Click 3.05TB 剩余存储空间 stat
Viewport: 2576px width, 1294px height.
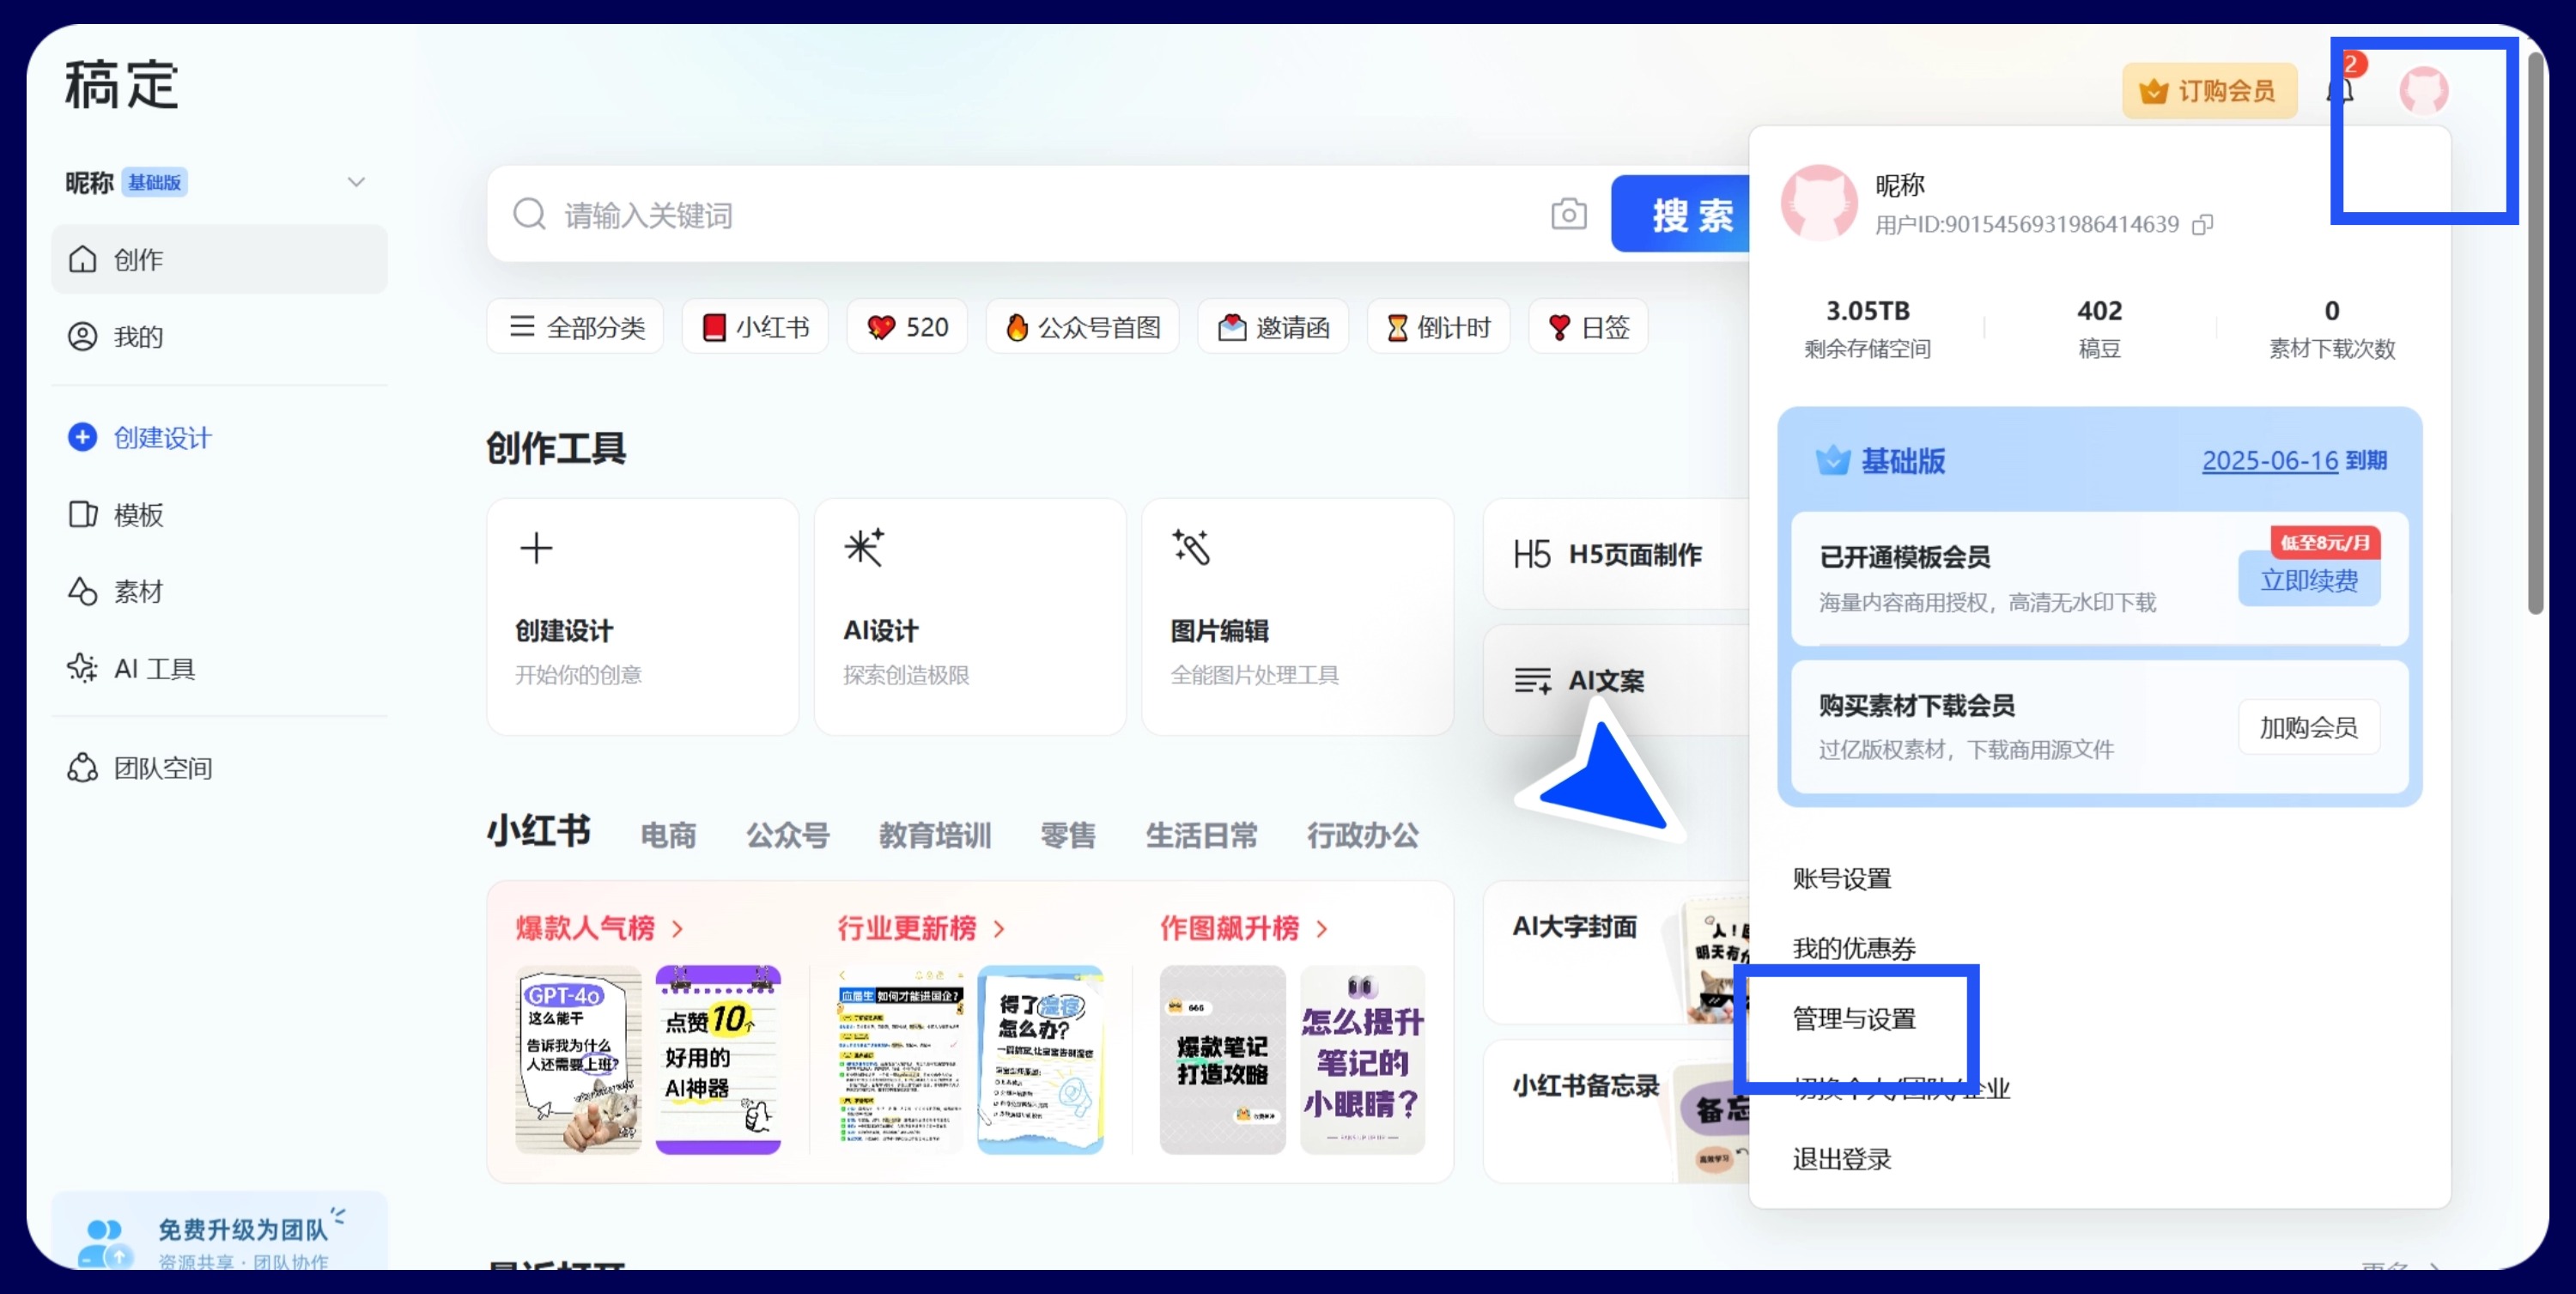tap(1867, 328)
